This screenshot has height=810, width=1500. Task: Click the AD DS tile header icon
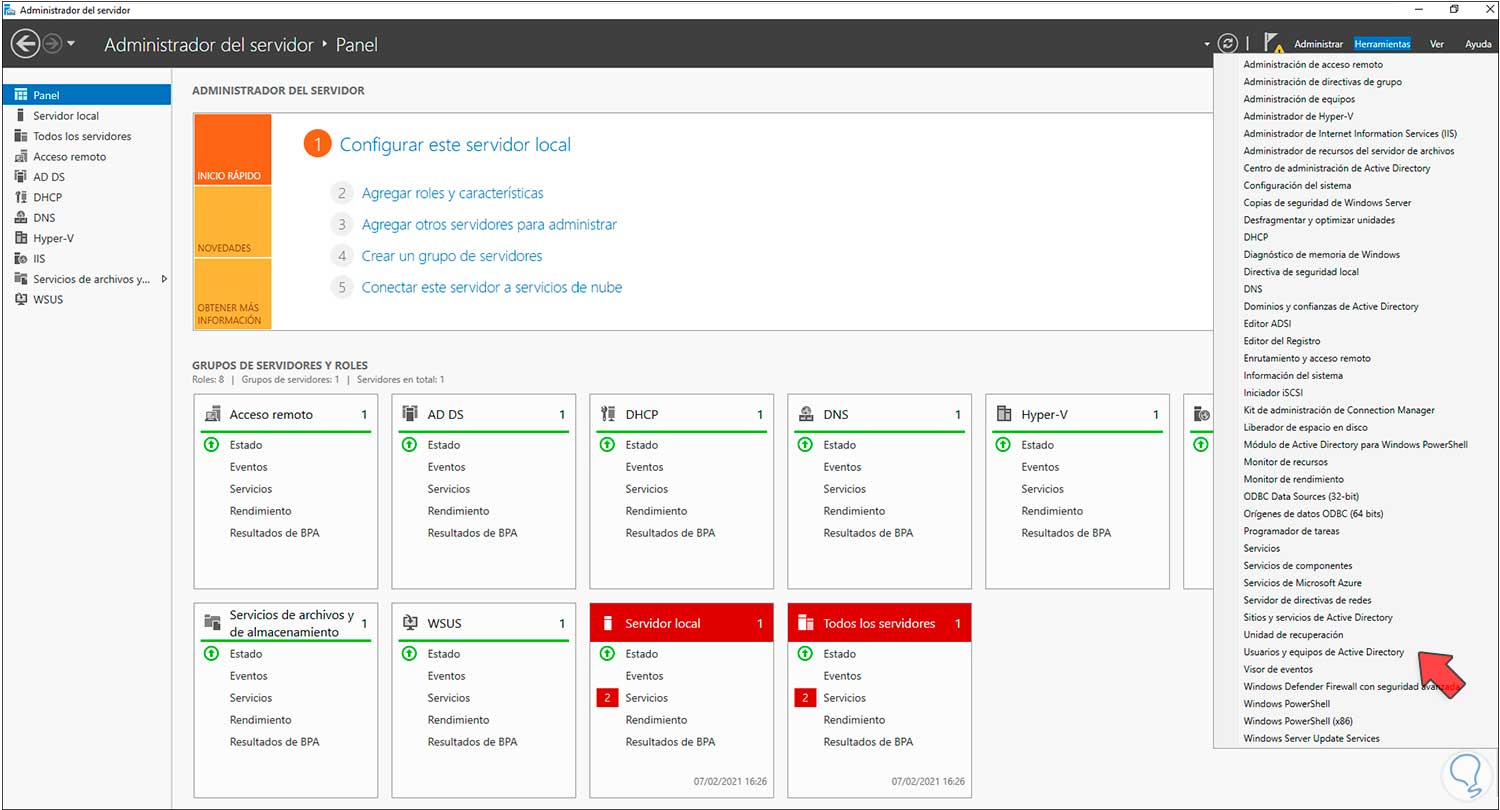pyautogui.click(x=409, y=414)
